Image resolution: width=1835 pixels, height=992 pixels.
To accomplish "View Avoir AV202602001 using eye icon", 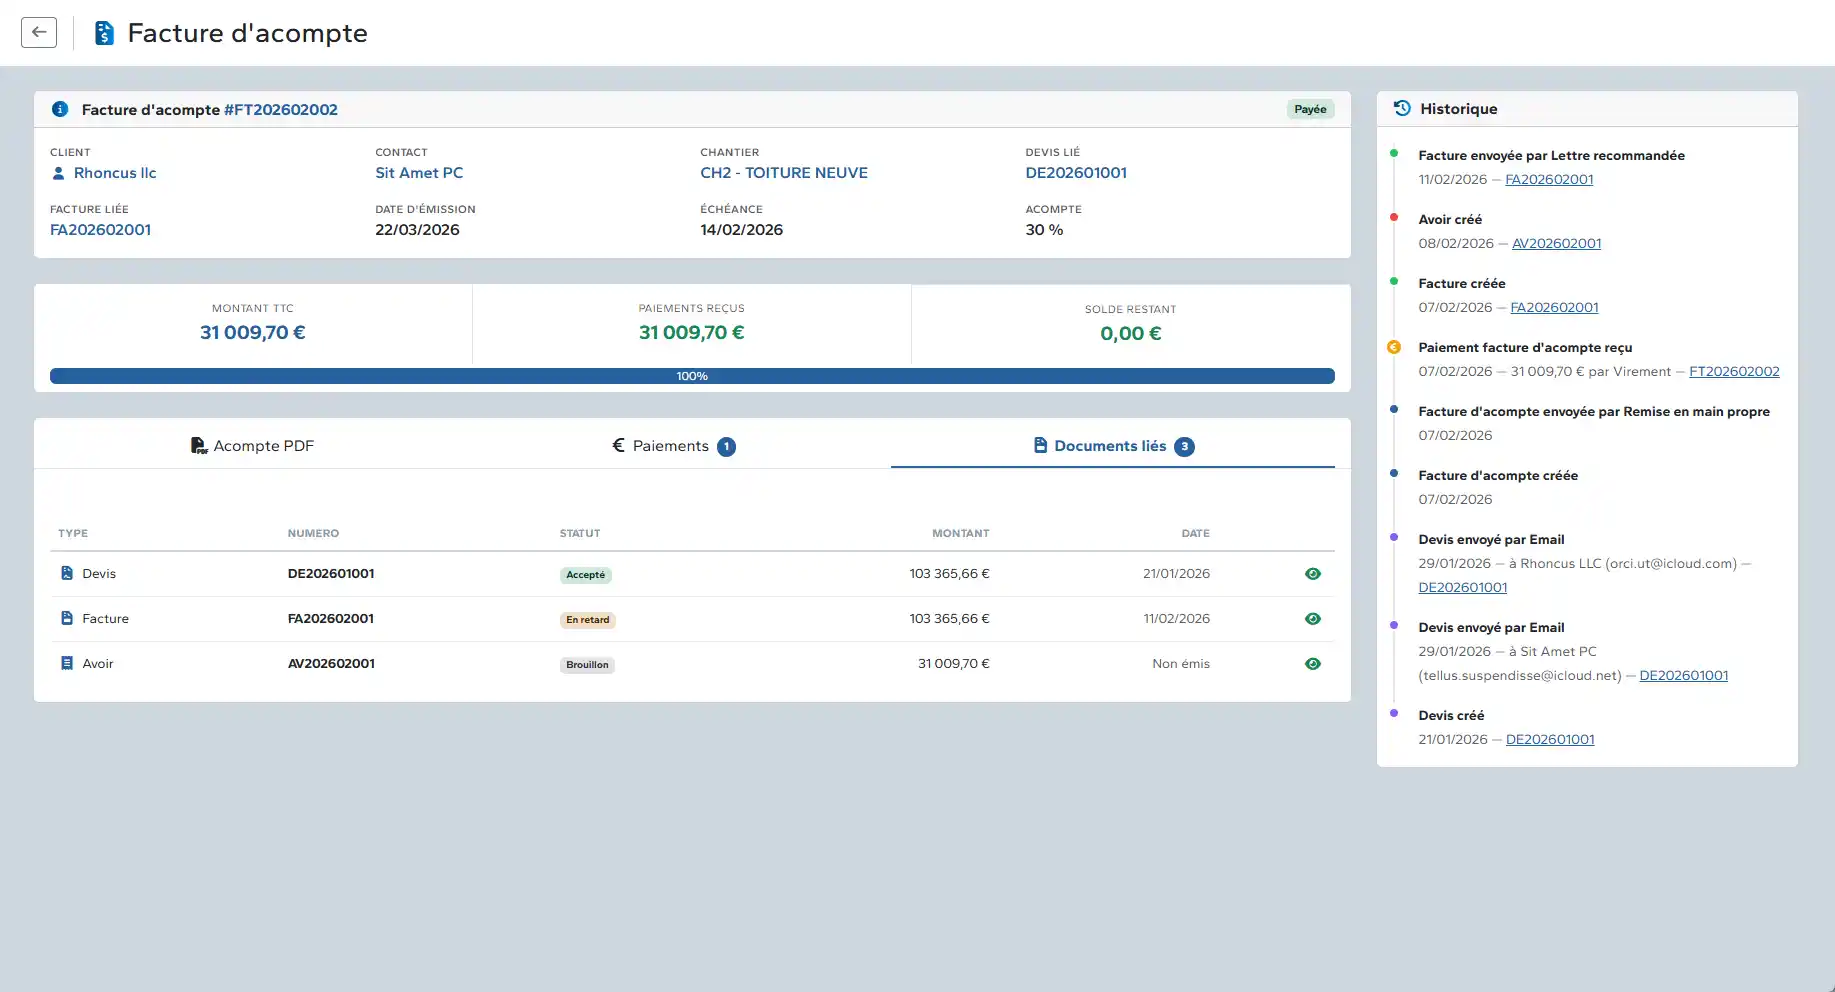I will pyautogui.click(x=1313, y=664).
